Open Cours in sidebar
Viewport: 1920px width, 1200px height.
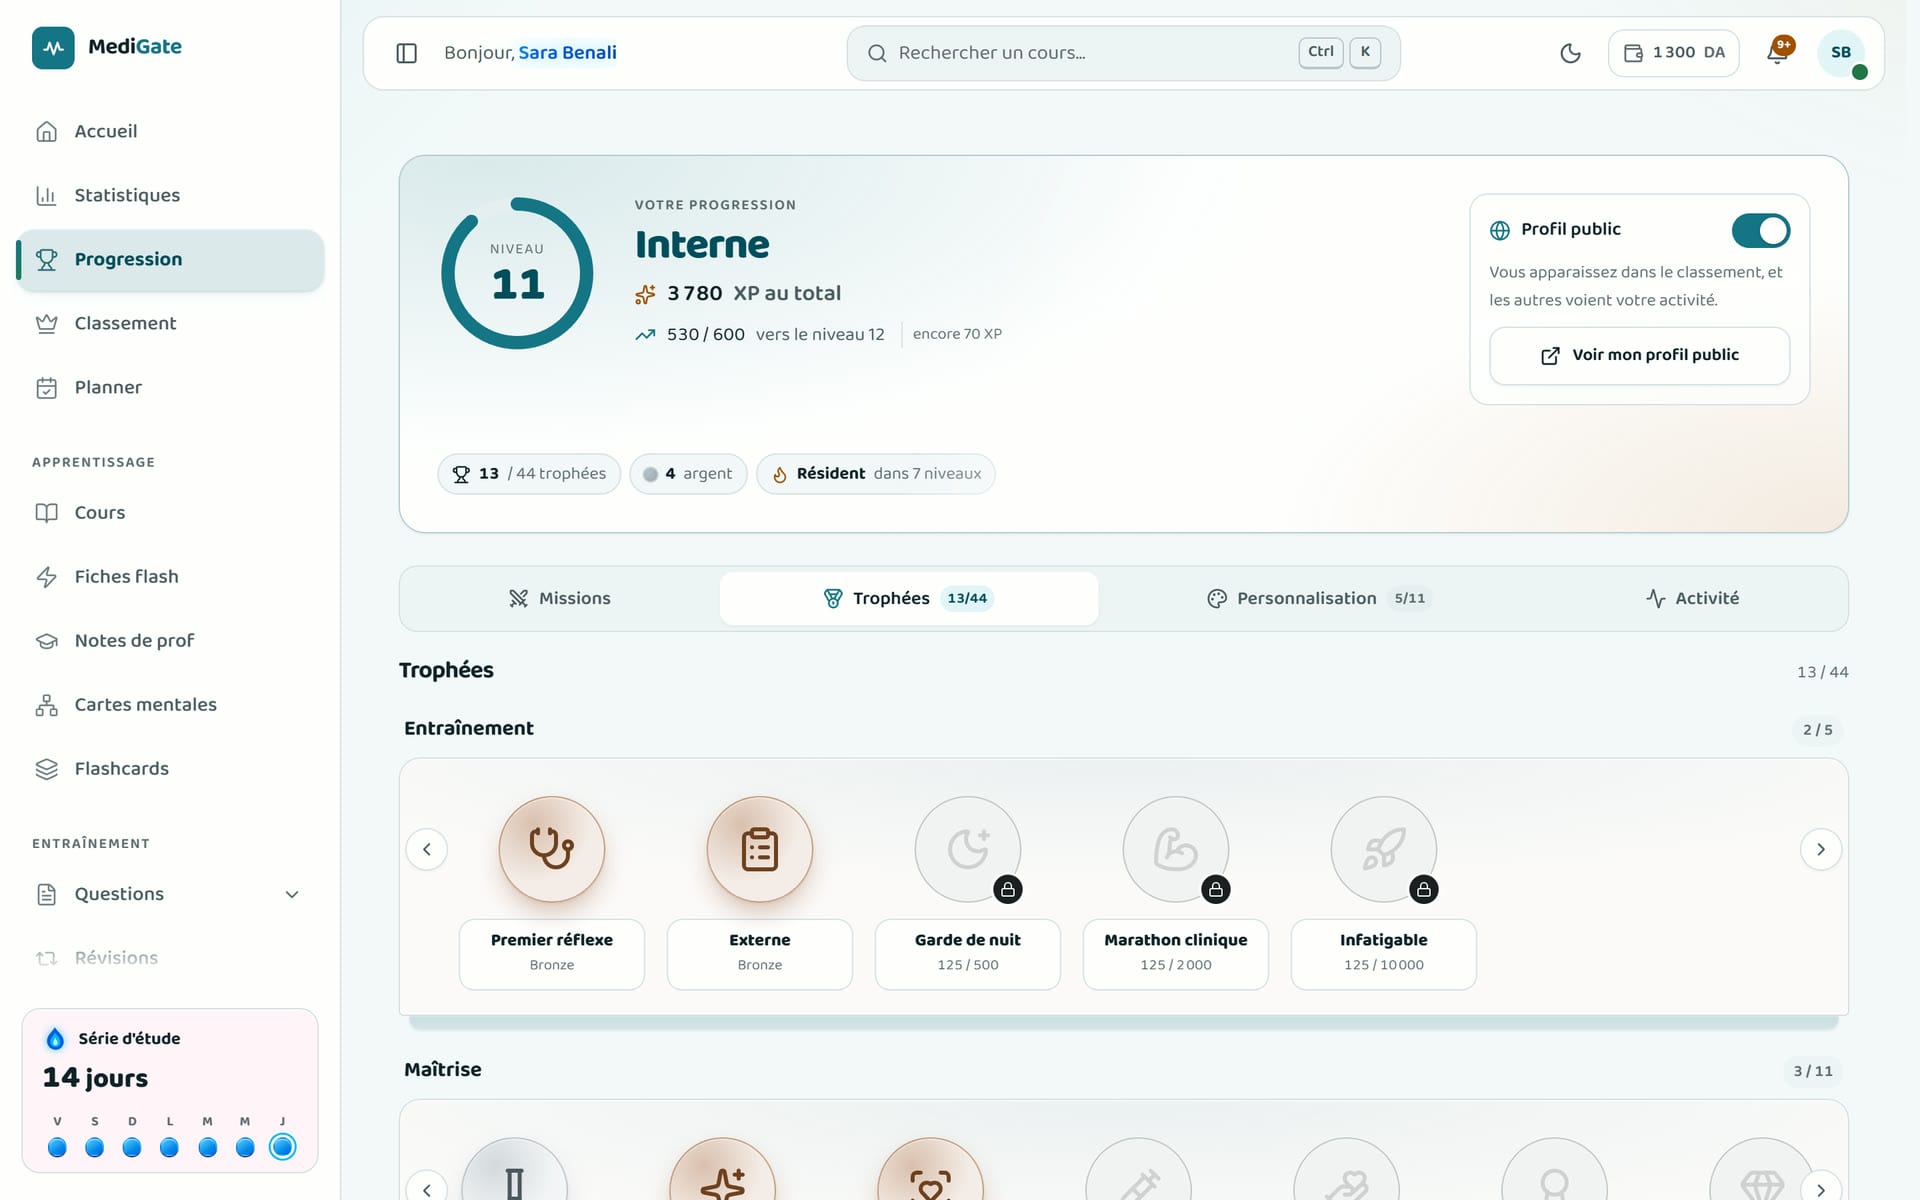[x=170, y=512]
